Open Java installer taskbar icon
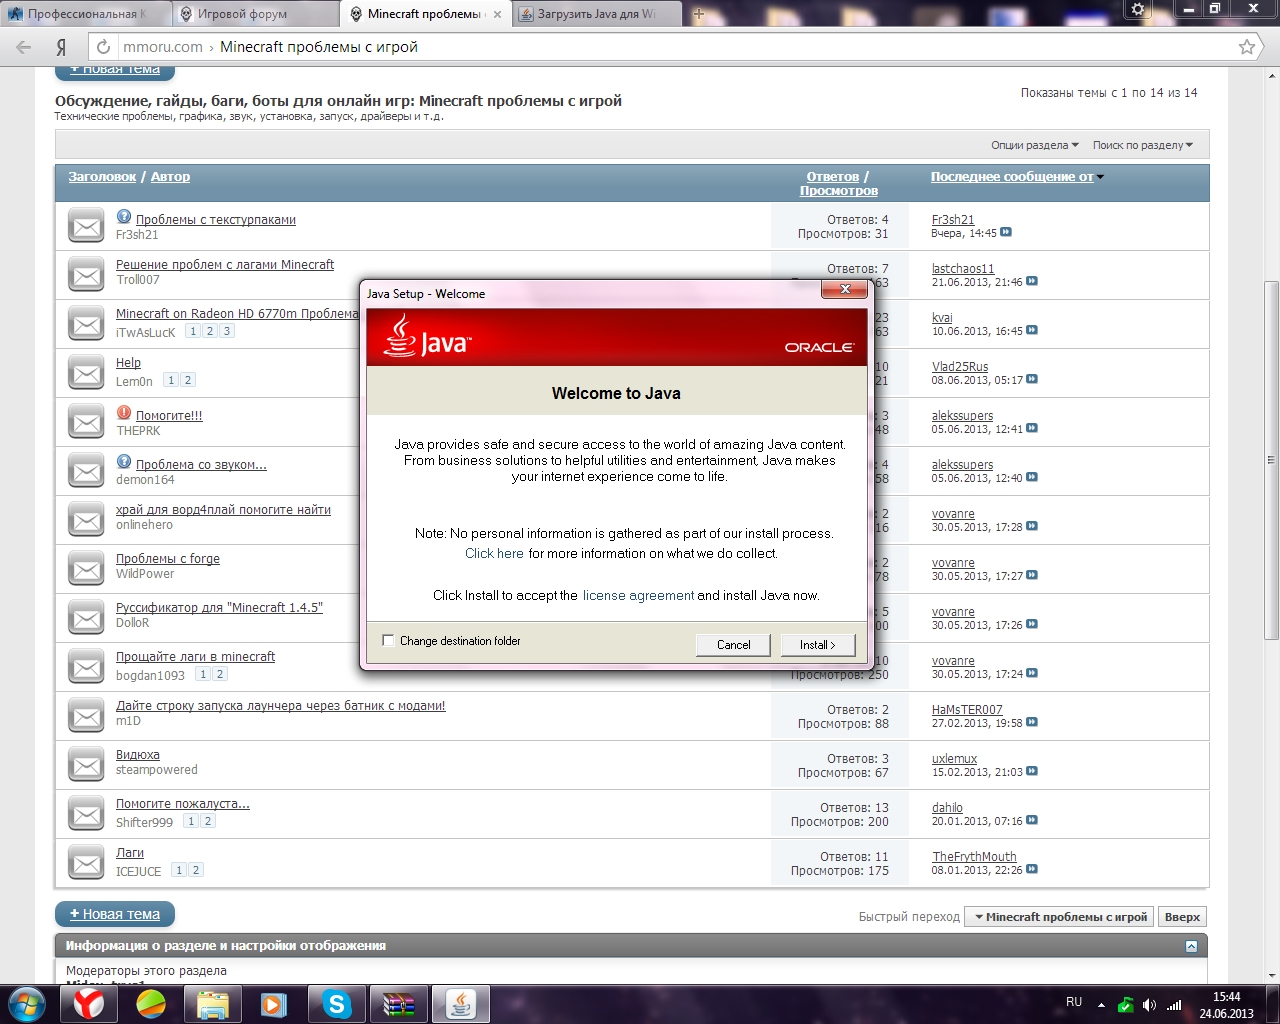The height and width of the screenshot is (1024, 1280). [x=460, y=1004]
